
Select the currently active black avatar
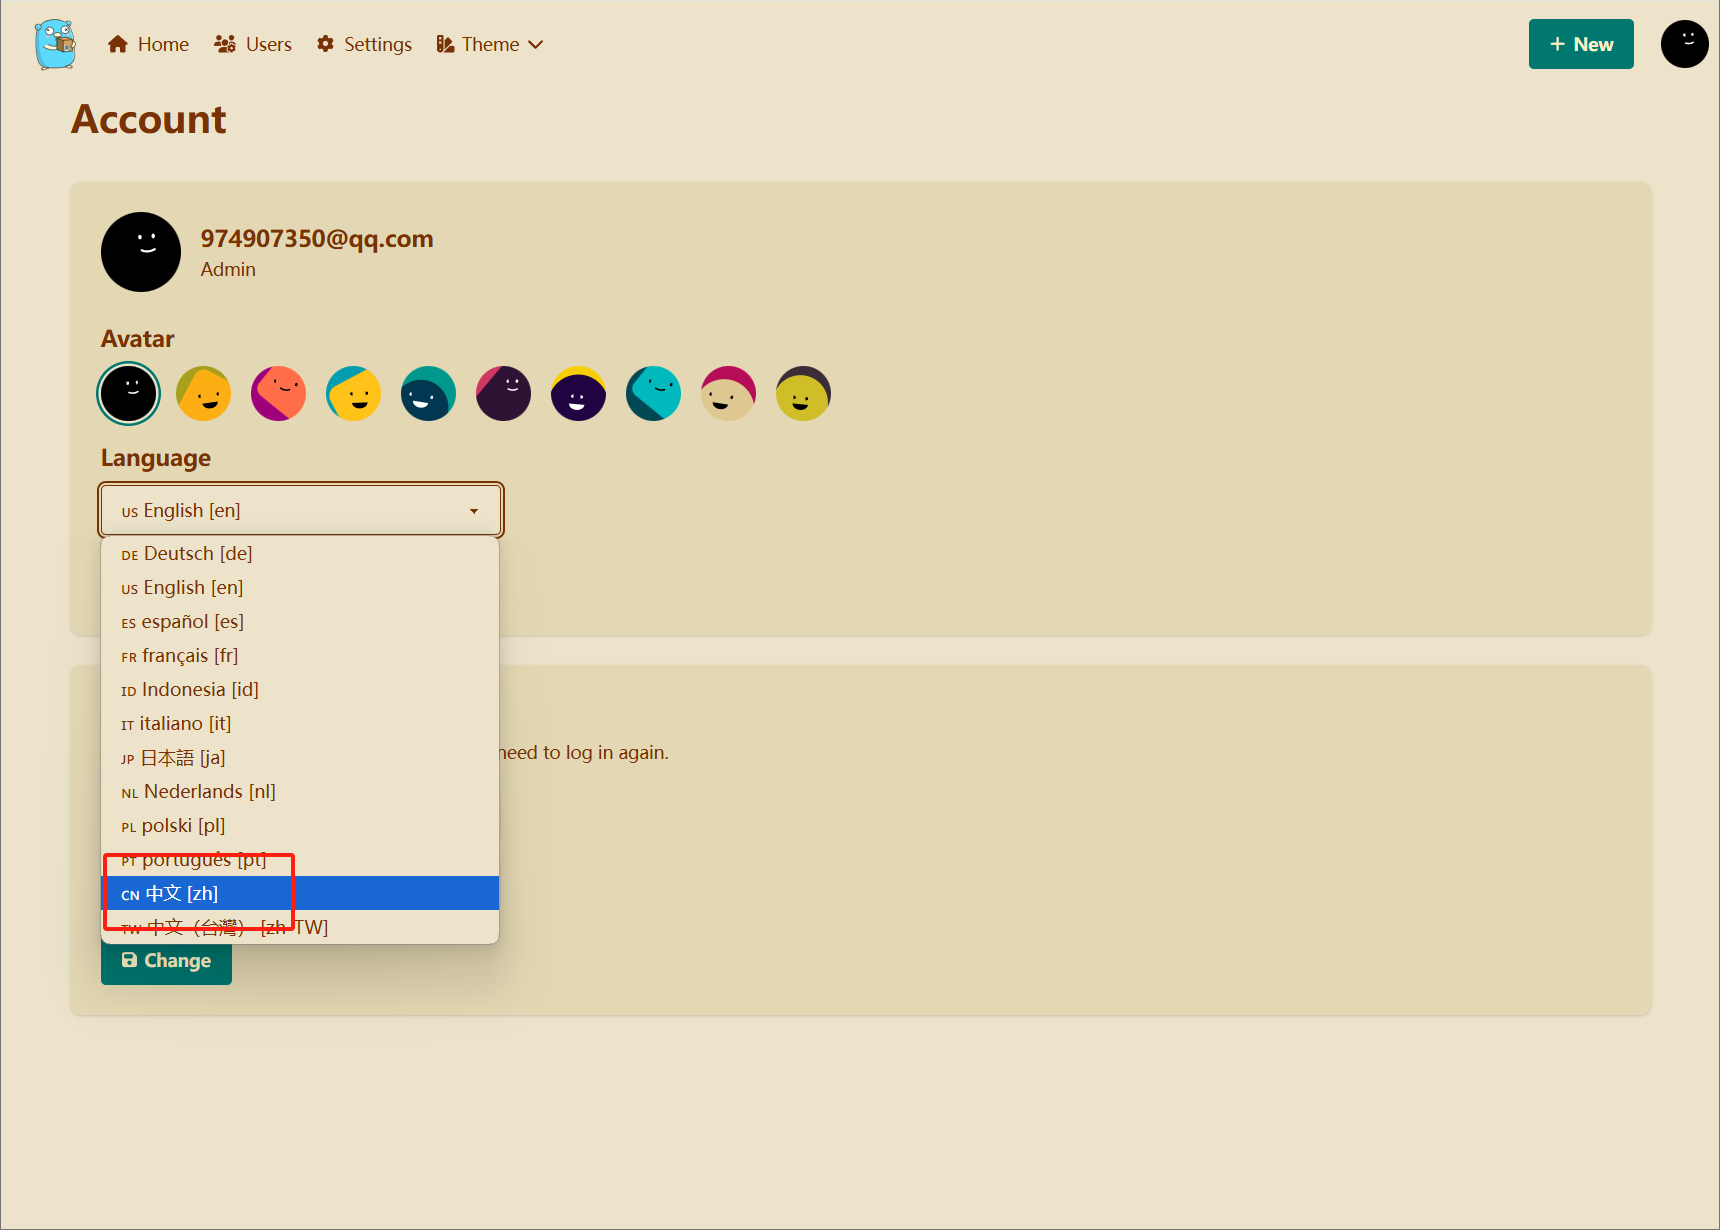click(x=129, y=393)
